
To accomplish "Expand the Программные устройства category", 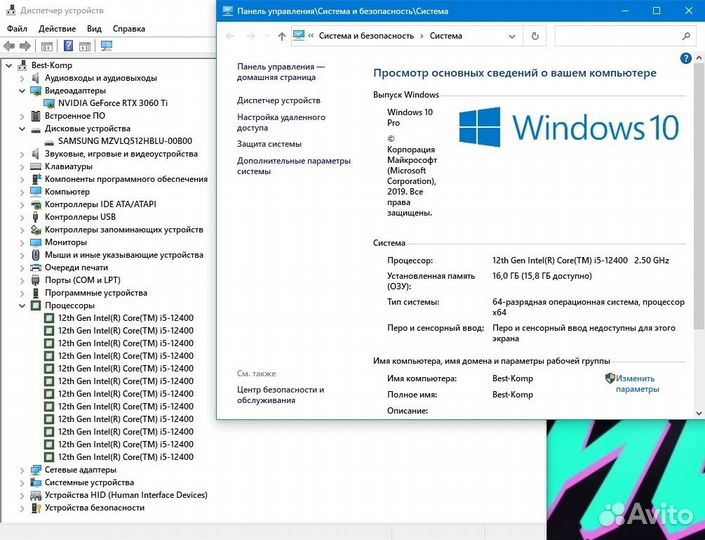I will point(22,293).
